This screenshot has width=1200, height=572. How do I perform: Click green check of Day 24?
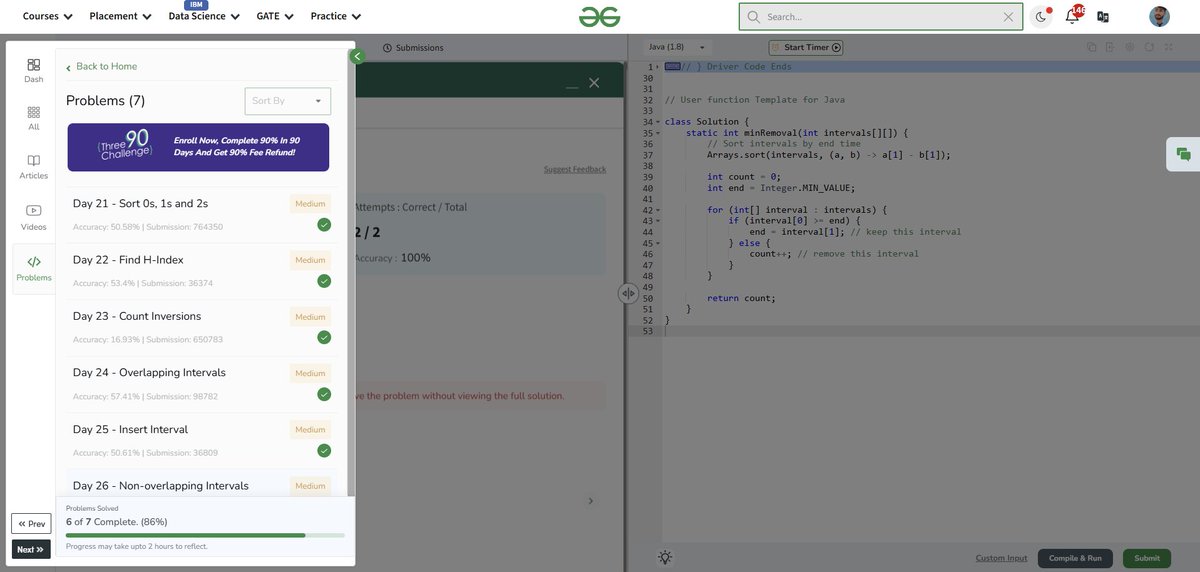point(324,394)
